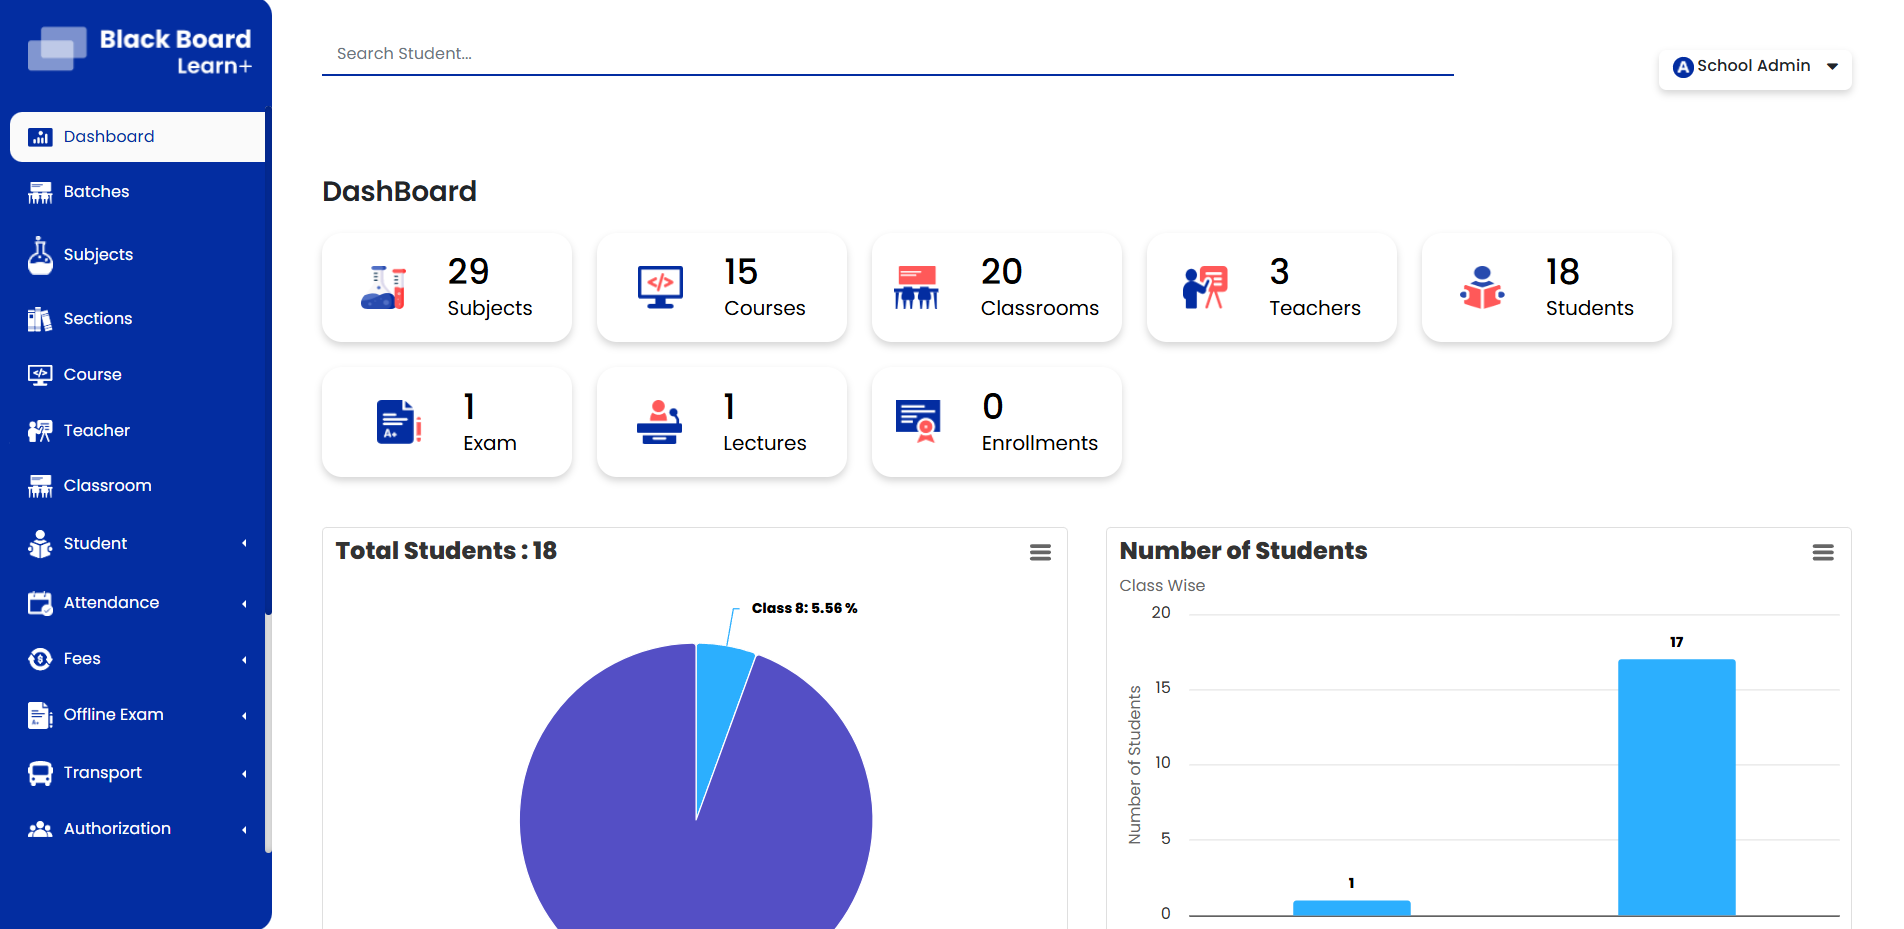The width and height of the screenshot is (1904, 929).
Task: Open the School Admin dropdown
Action: pyautogui.click(x=1754, y=66)
